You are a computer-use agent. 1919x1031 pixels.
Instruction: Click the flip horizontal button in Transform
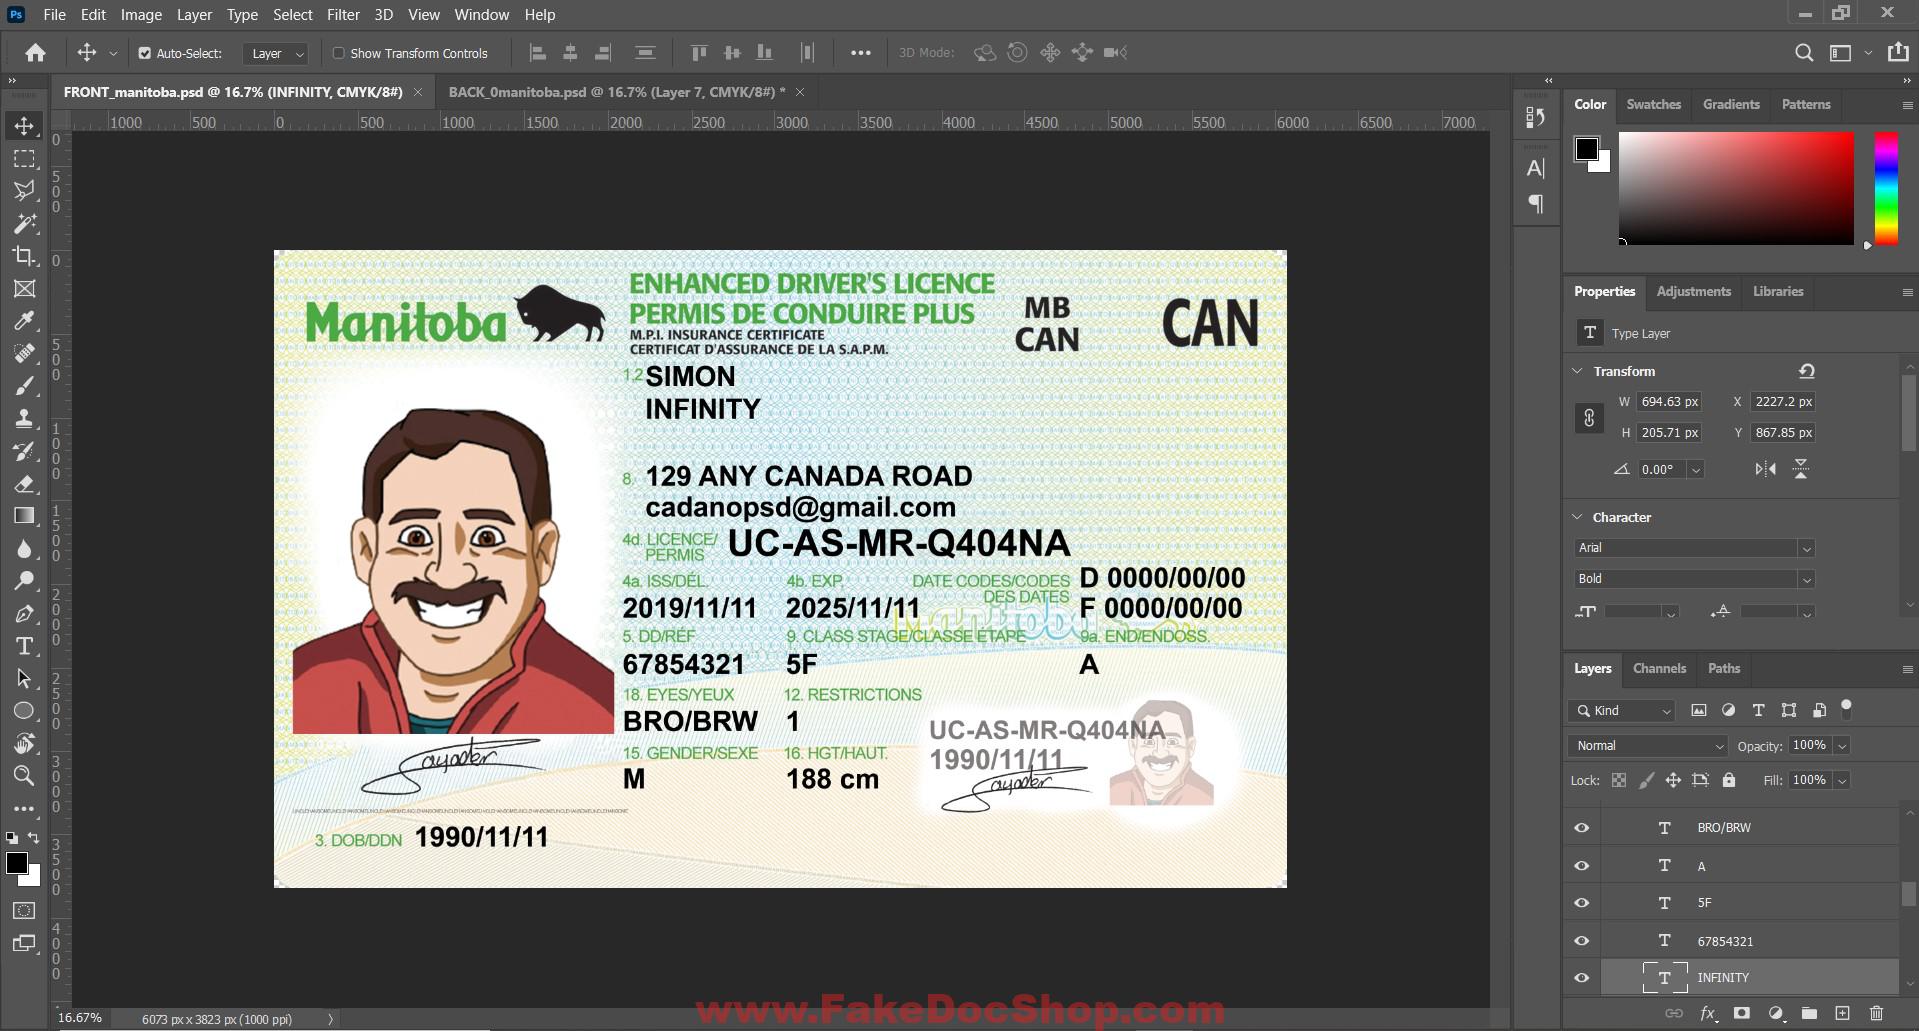[x=1764, y=468]
